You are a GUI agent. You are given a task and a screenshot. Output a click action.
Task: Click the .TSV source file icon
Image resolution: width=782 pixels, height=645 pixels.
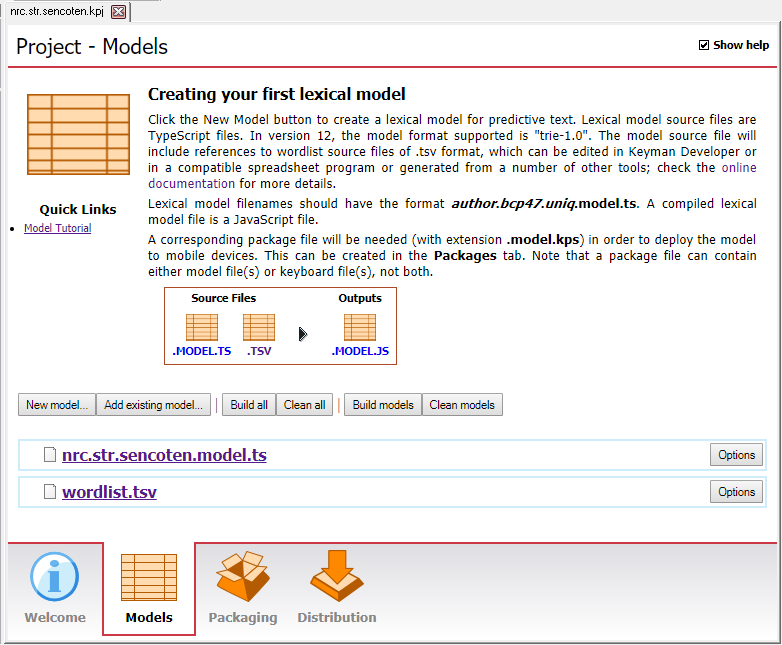pos(259,327)
